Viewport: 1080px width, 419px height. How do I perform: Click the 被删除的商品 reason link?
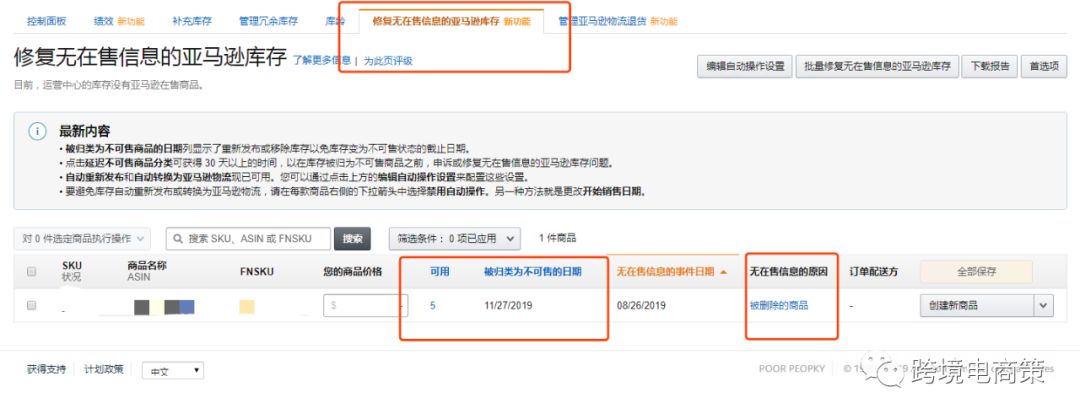[x=778, y=306]
